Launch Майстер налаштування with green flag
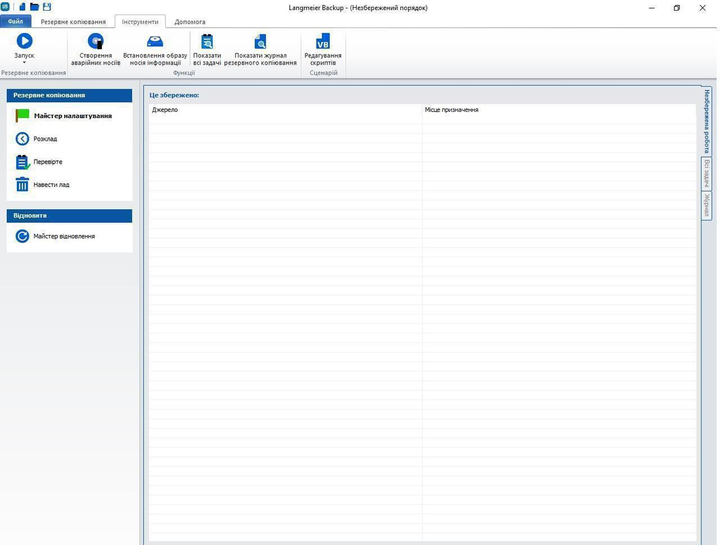Image resolution: width=720 pixels, height=545 pixels. [x=22, y=115]
